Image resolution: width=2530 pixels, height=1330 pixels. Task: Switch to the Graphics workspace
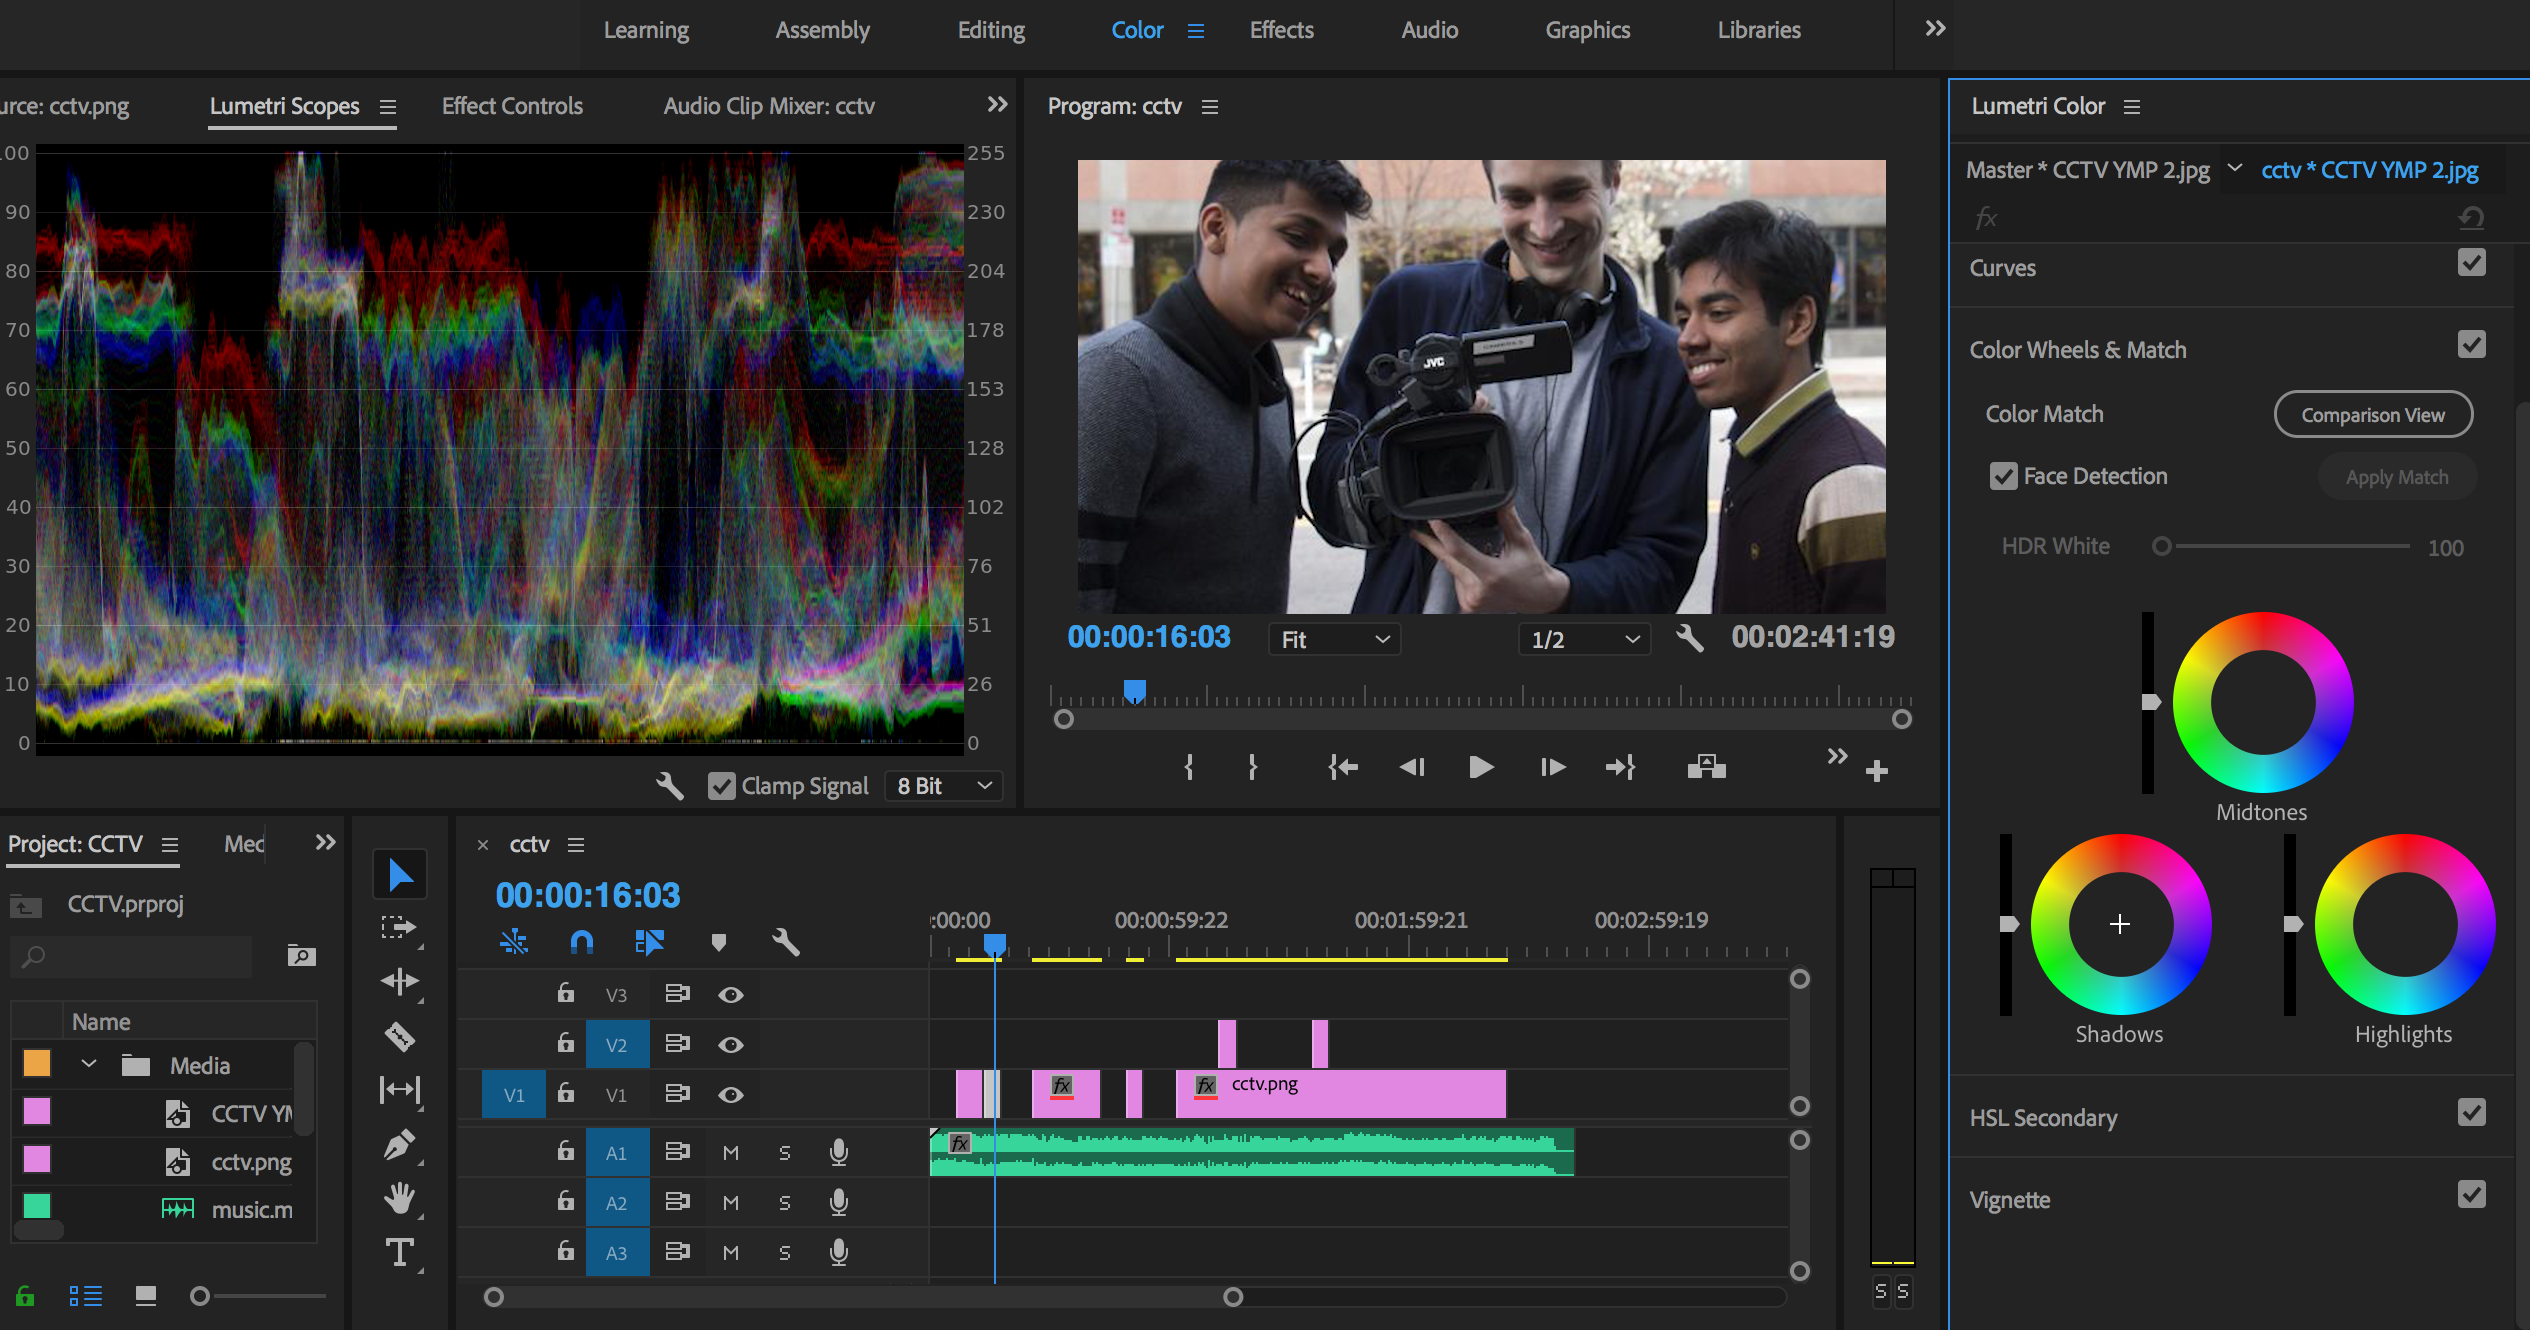pyautogui.click(x=1587, y=30)
